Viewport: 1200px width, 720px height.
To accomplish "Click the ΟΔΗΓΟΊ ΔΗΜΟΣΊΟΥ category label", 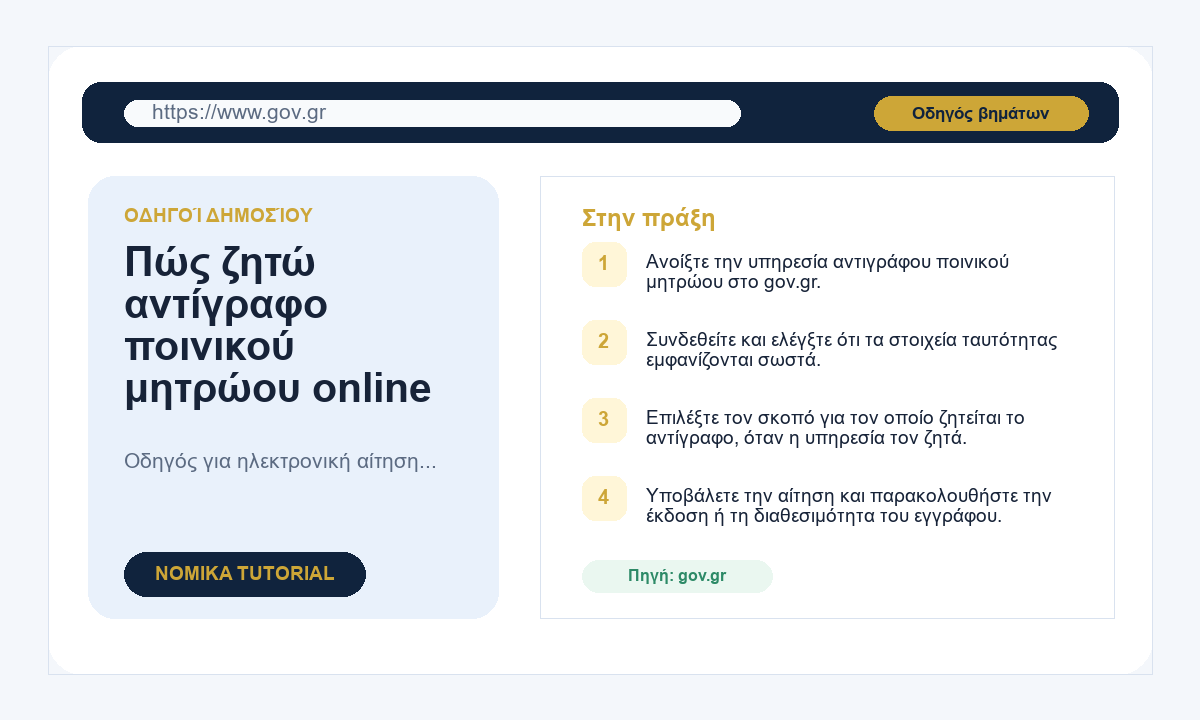I will [x=218, y=215].
